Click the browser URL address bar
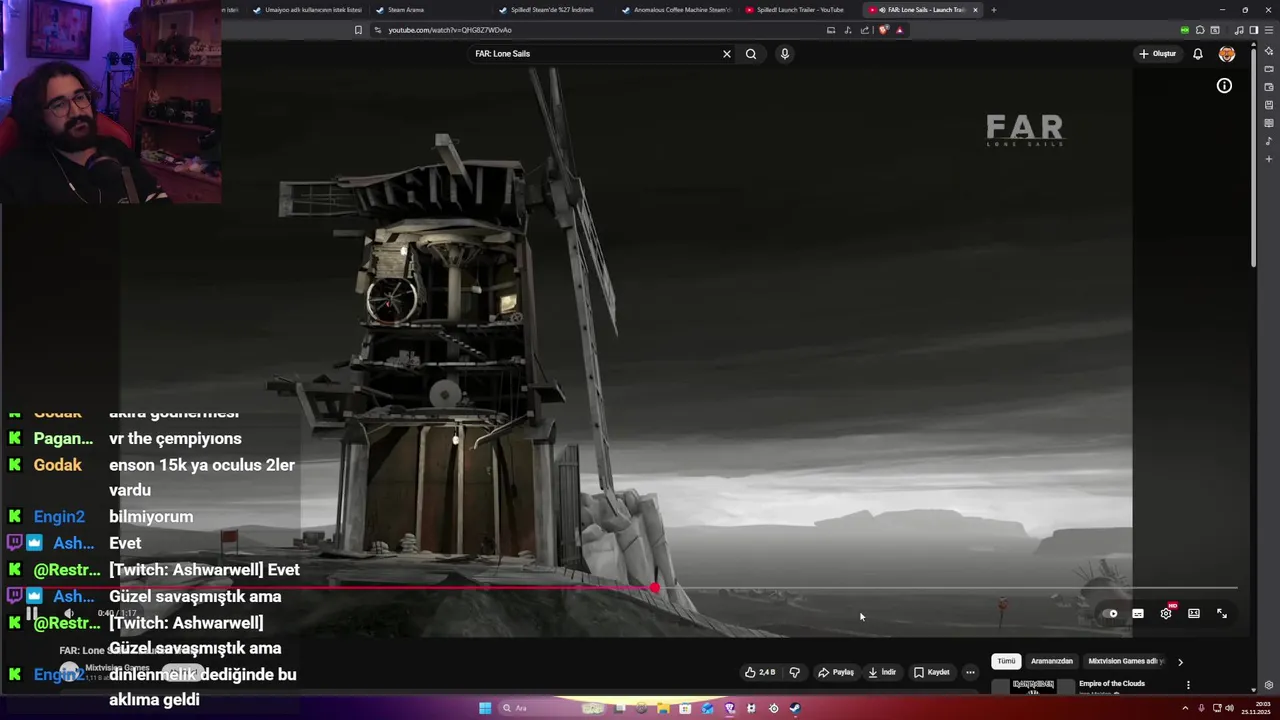Viewport: 1280px width, 720px height. click(600, 30)
